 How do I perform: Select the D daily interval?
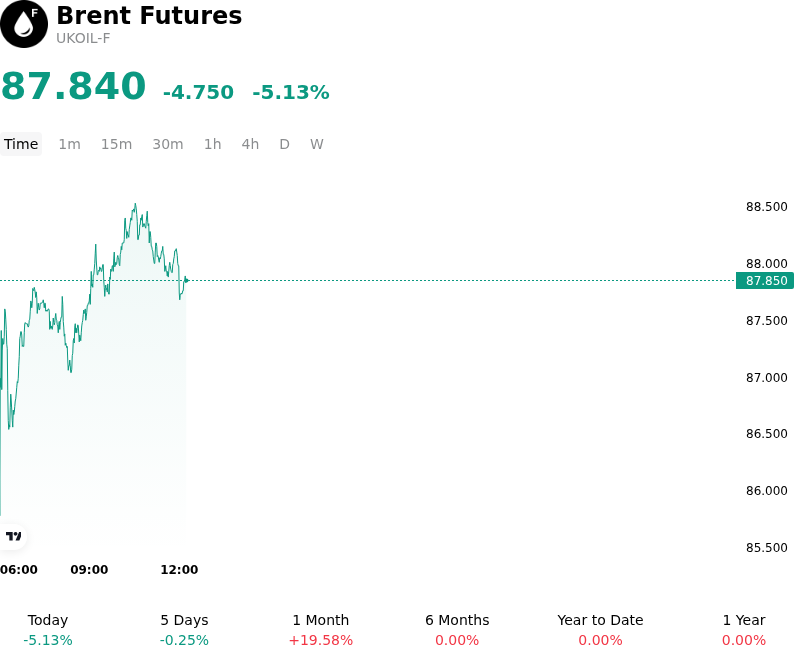pos(285,144)
